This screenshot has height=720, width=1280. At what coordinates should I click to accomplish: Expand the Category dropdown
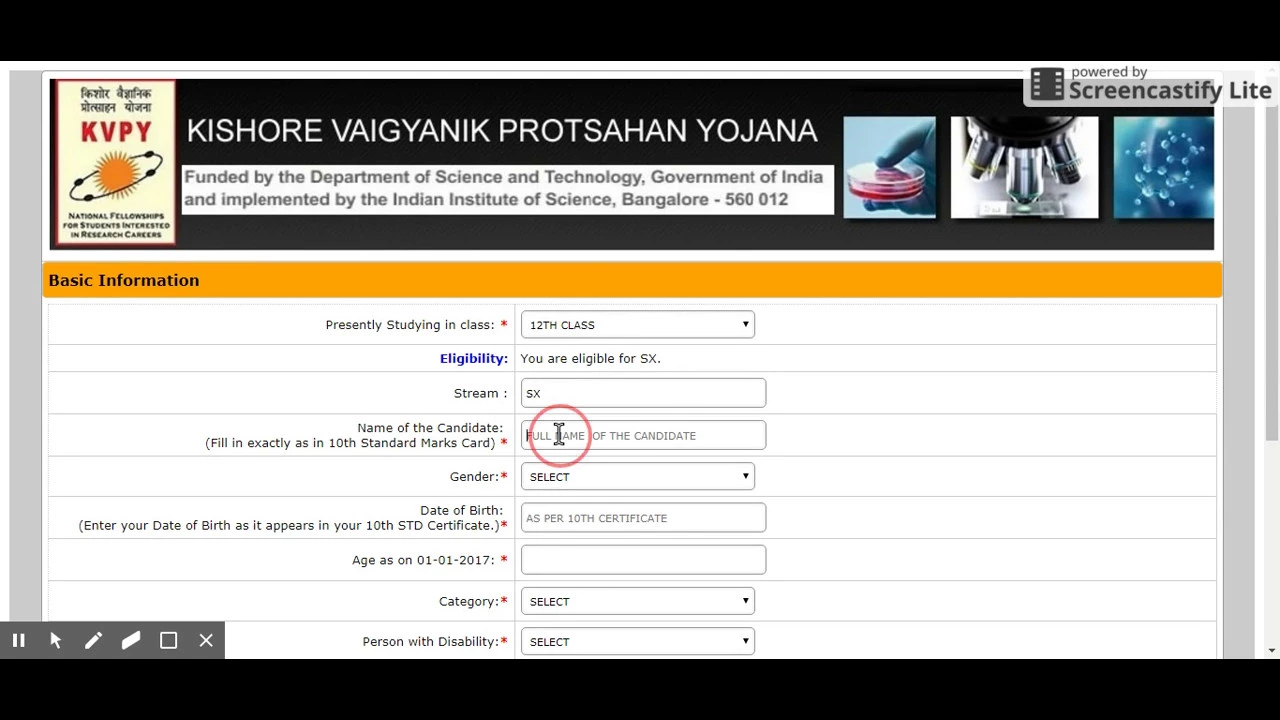coord(638,601)
